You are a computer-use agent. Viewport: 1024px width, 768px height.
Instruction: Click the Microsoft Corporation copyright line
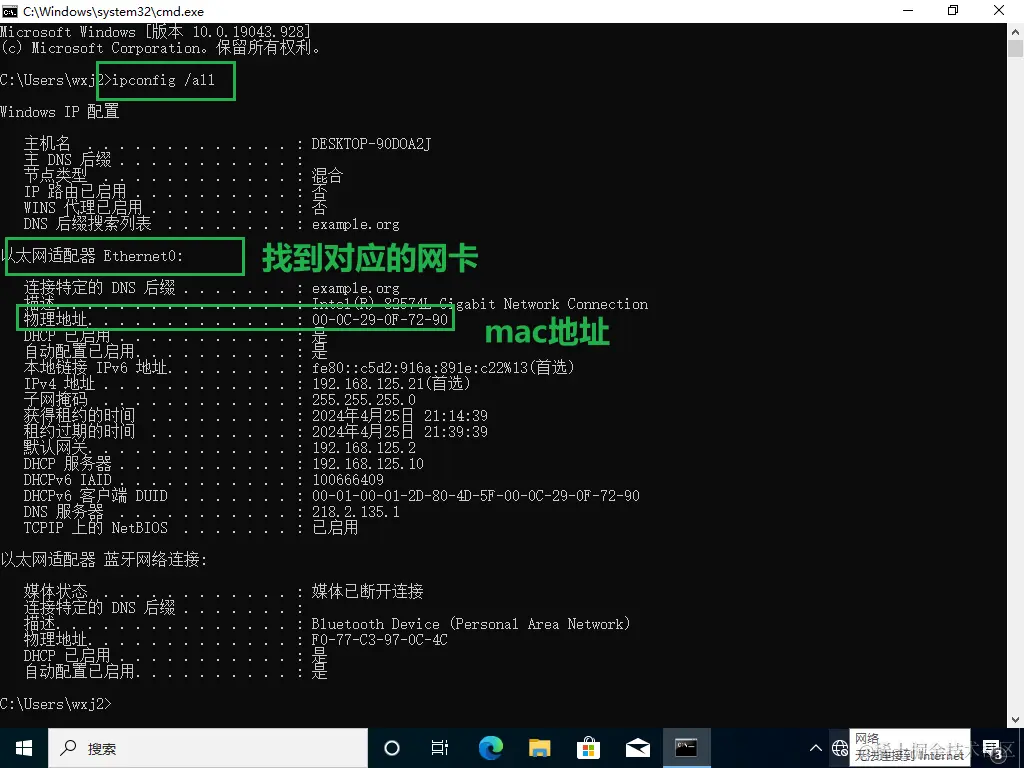160,48
